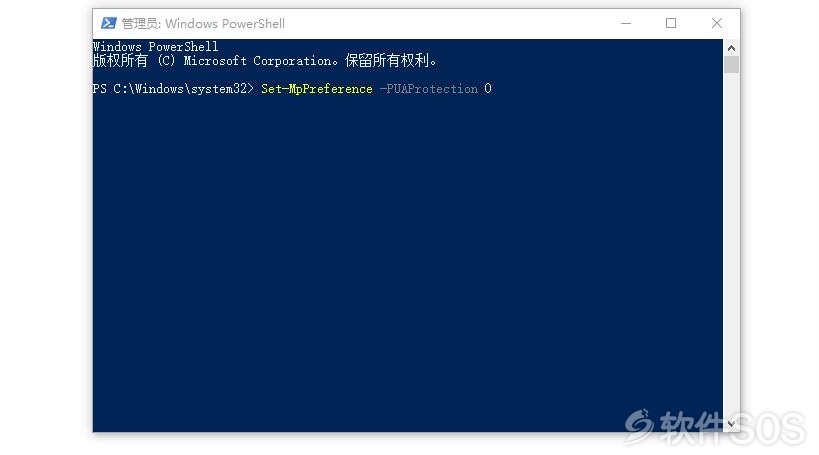Close the administrator PowerShell window
Image resolution: width=819 pixels, height=455 pixels.
coord(717,24)
